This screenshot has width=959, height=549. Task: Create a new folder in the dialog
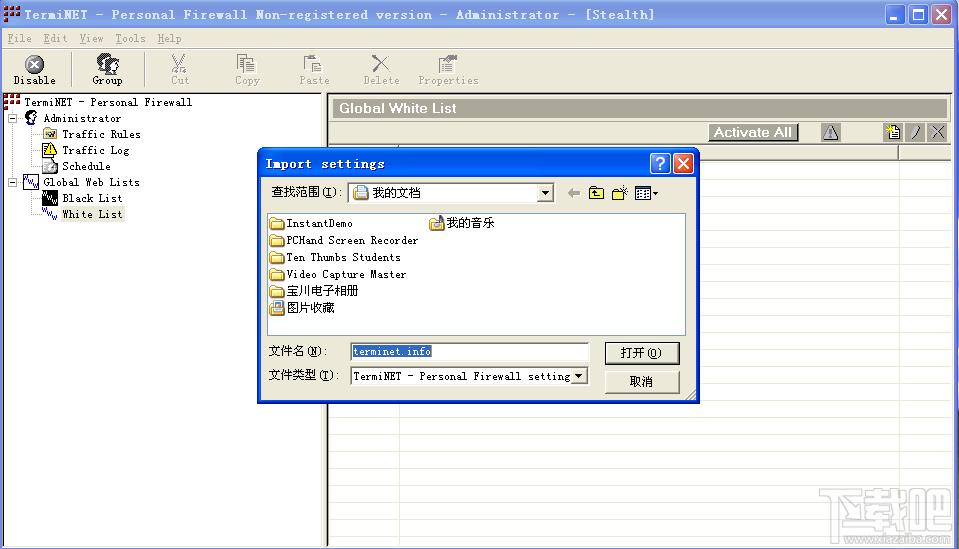[620, 193]
